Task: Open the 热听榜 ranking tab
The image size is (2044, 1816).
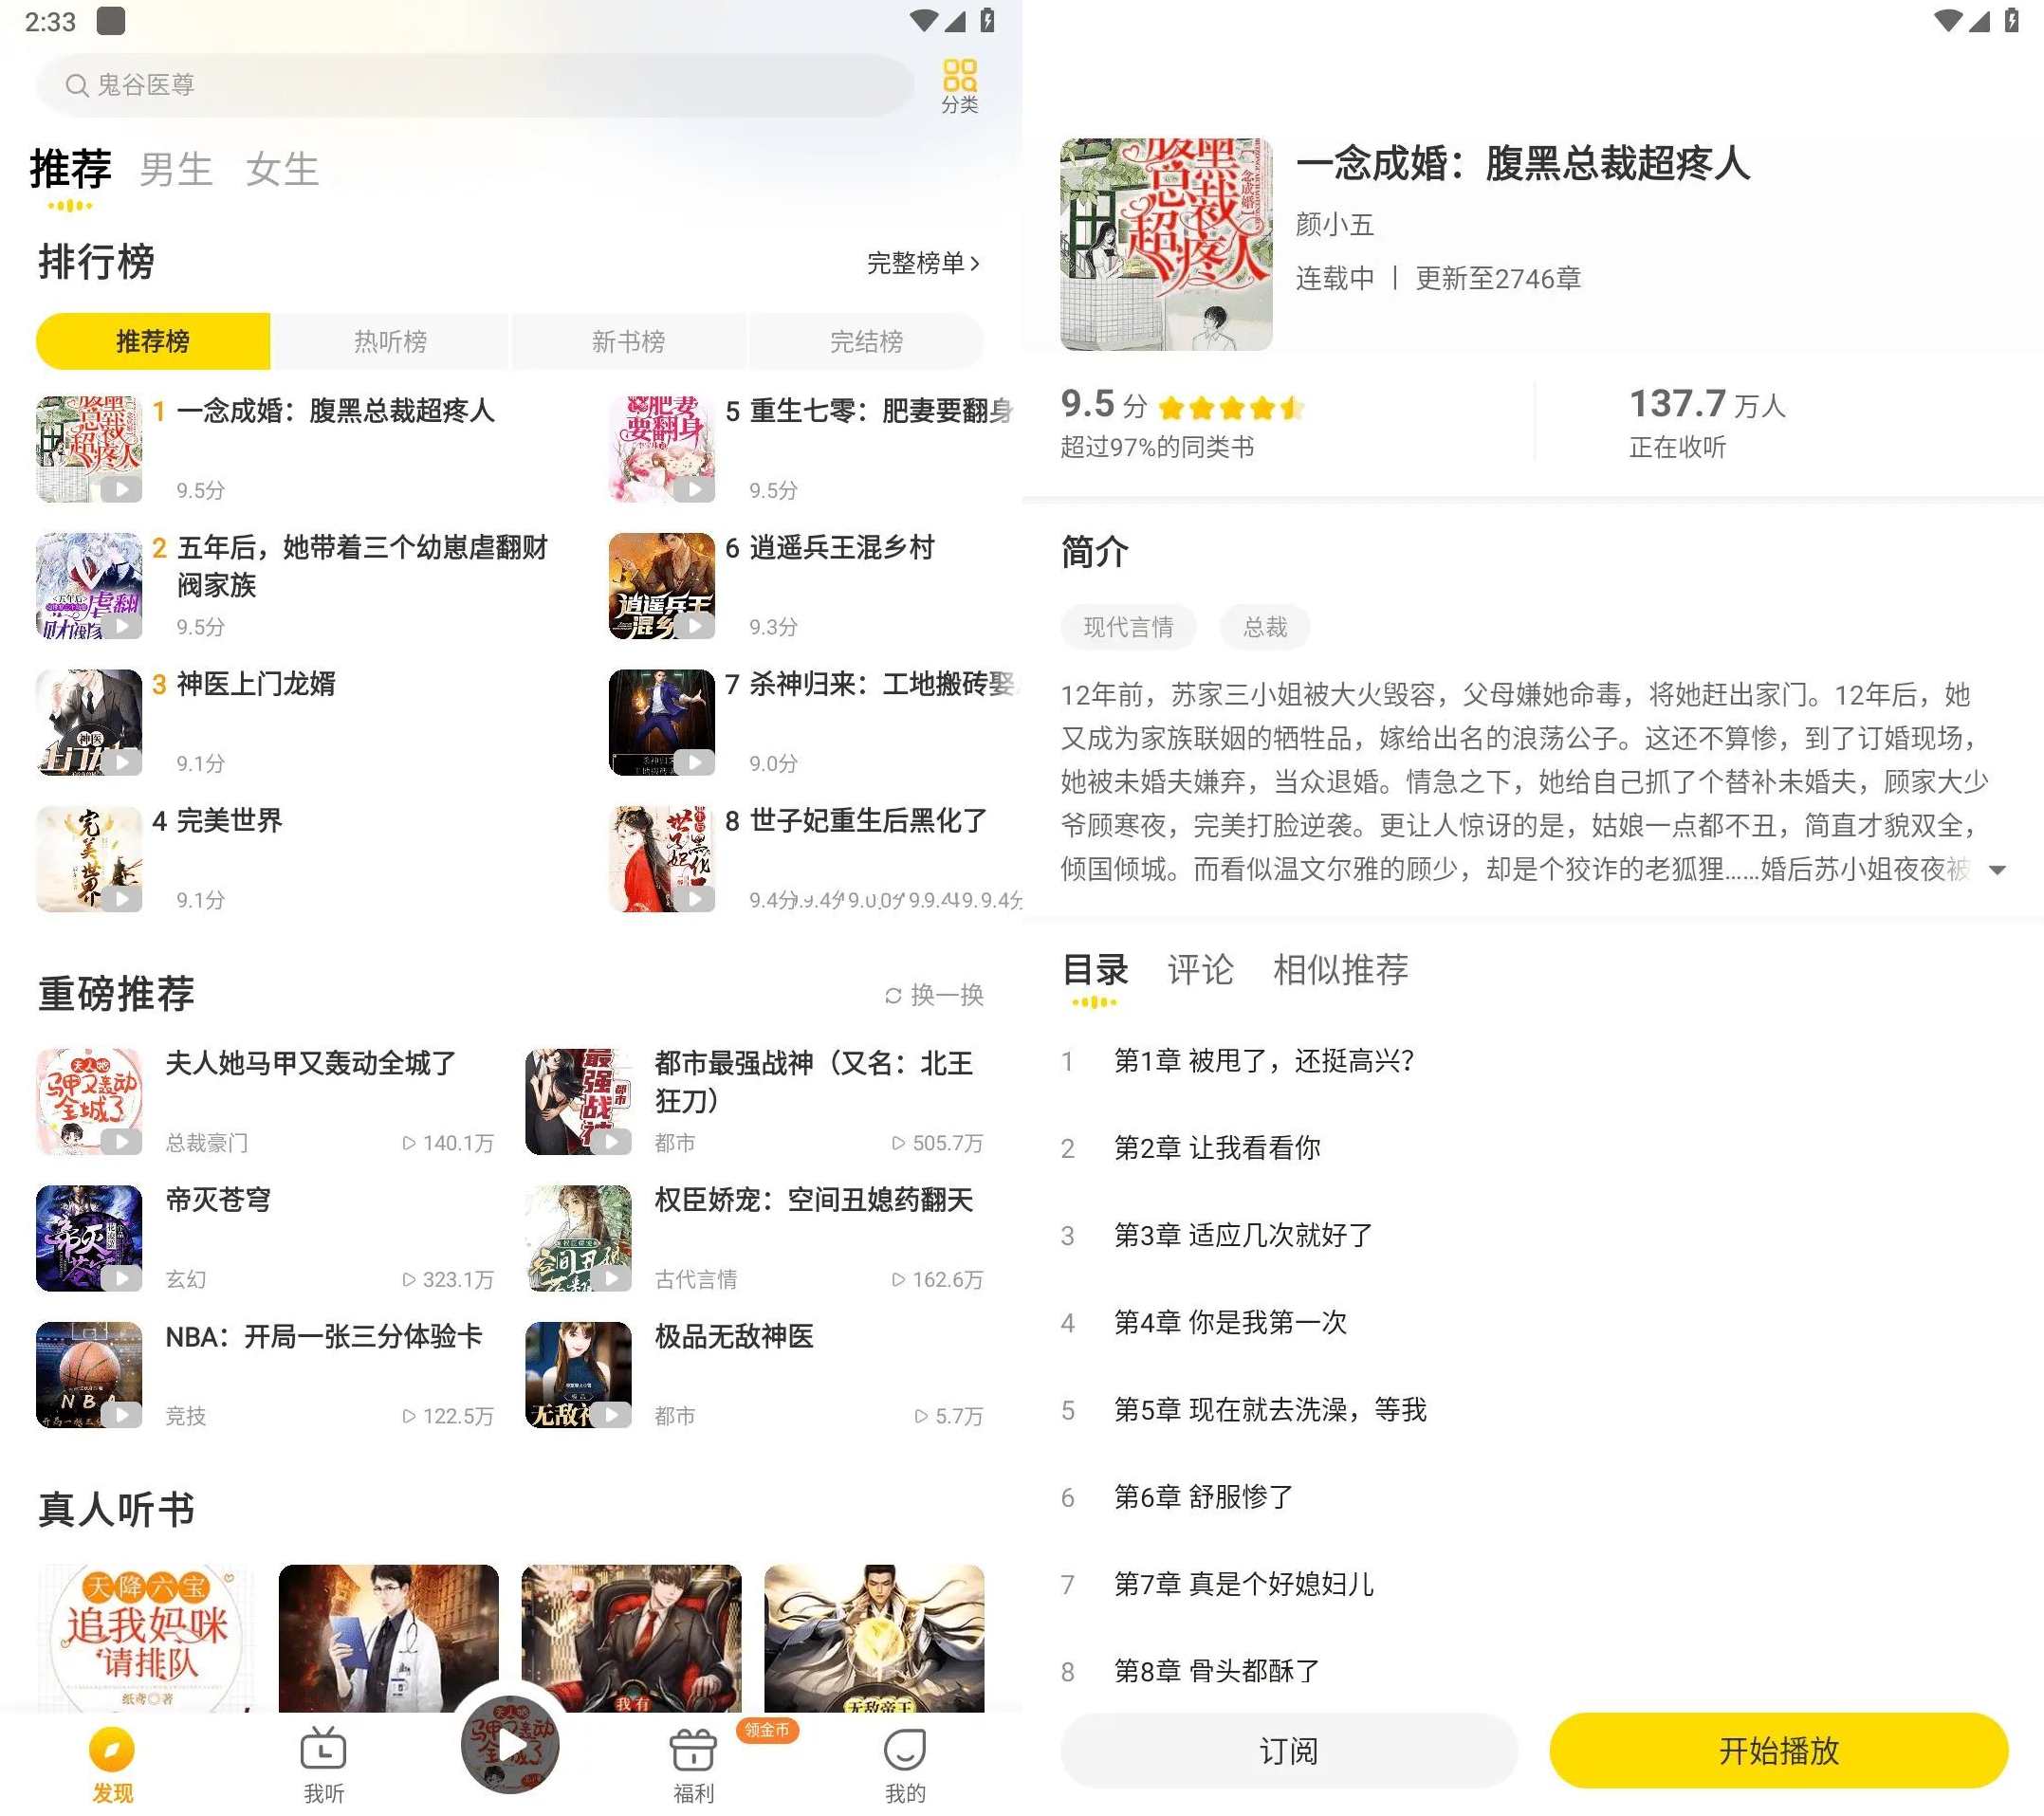Action: pos(390,341)
